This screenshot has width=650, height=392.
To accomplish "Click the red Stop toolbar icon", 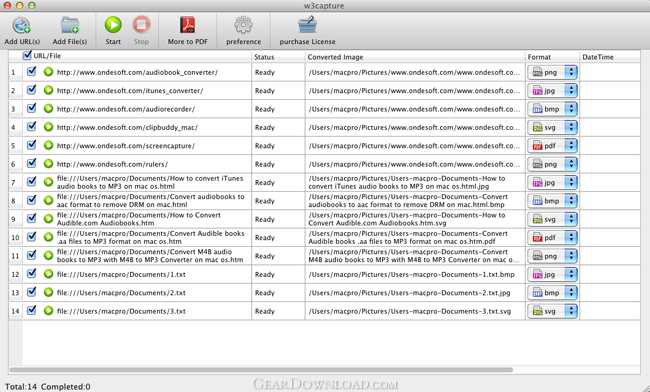I will pos(141,25).
